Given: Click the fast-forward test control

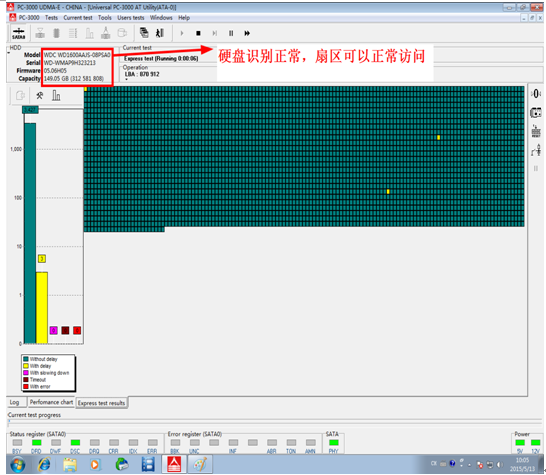Looking at the screenshot, I should tap(247, 33).
